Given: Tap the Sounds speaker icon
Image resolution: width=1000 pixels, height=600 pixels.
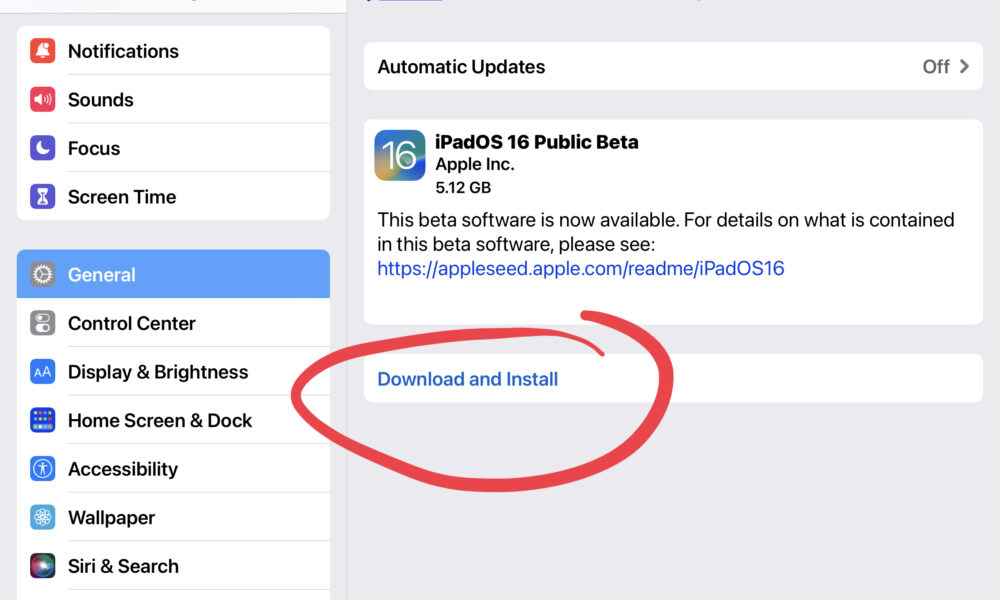Looking at the screenshot, I should point(43,99).
